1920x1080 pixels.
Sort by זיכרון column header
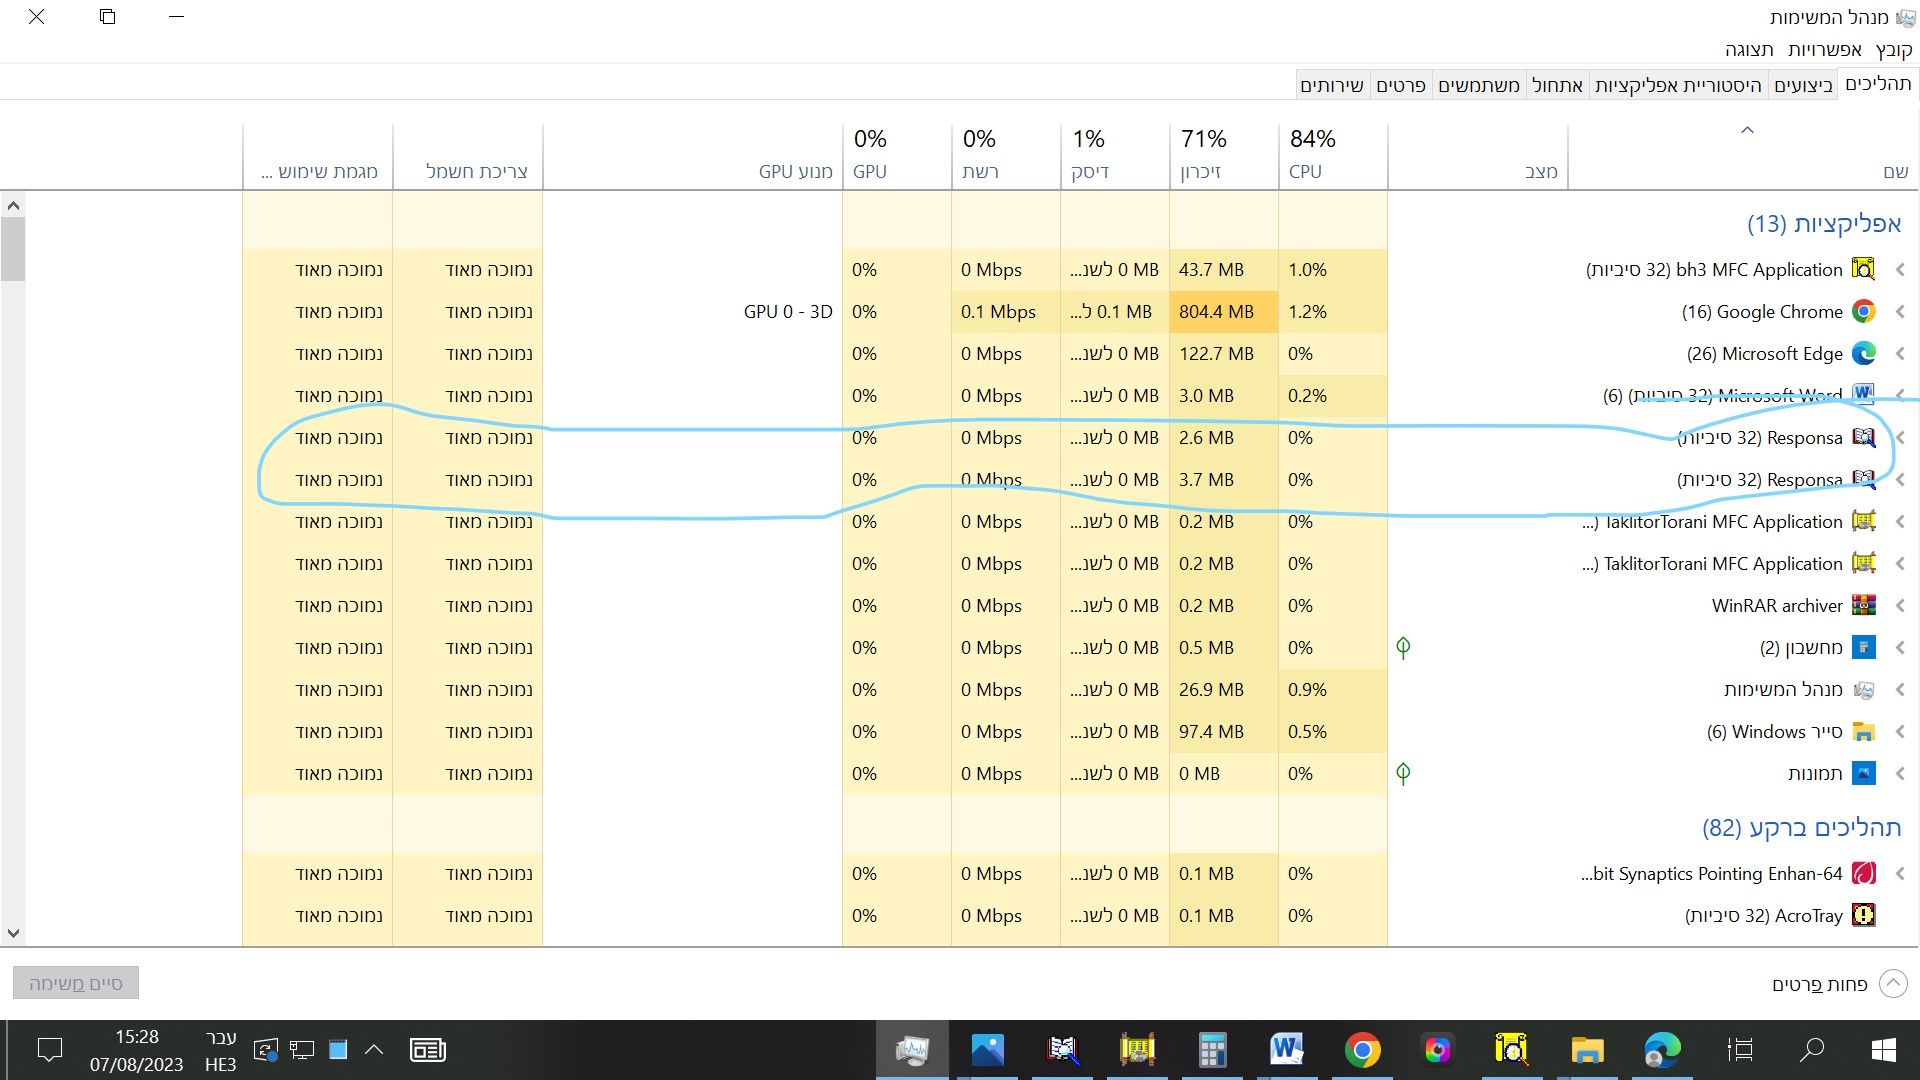click(1224, 156)
